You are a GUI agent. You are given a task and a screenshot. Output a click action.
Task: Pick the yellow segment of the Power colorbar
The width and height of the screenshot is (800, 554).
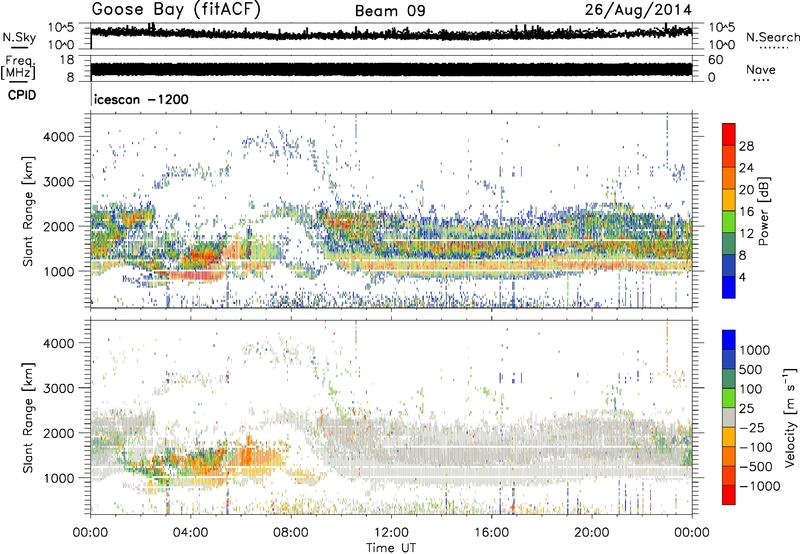click(729, 200)
